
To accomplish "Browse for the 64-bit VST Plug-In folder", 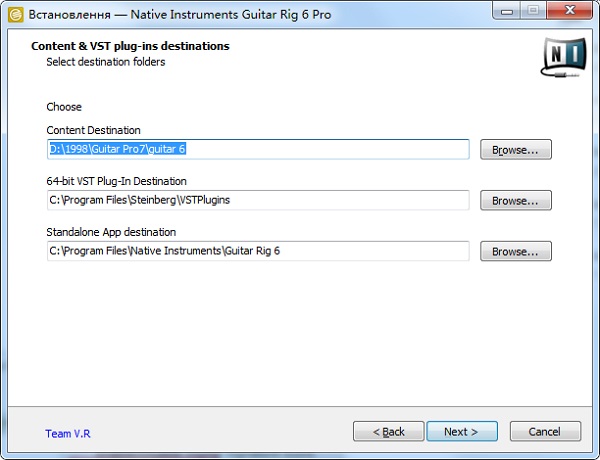I will (x=515, y=201).
